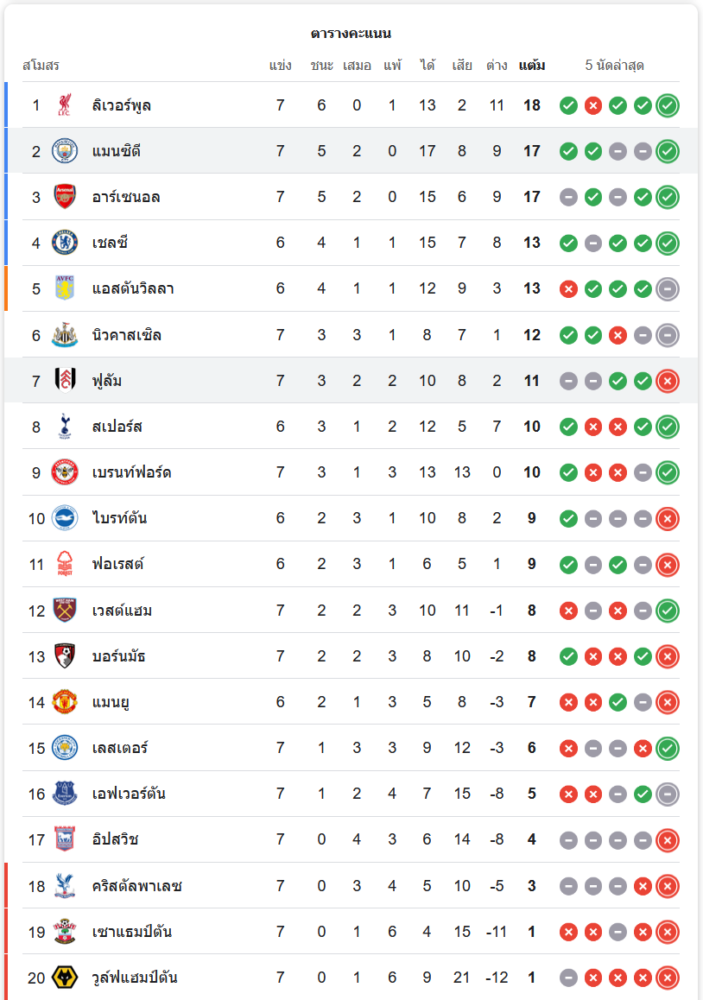Click the red loss icon in Liverpool's form
Viewport: 703px width, 1000px height.
click(x=593, y=105)
